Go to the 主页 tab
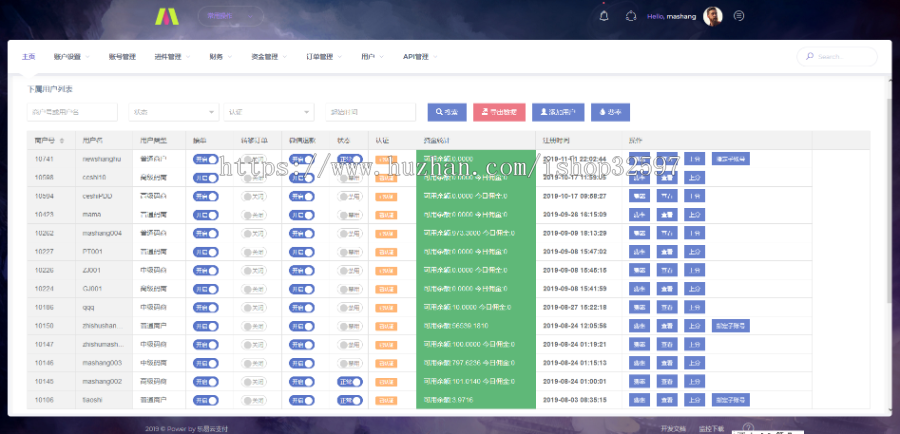900x434 pixels. (28, 57)
